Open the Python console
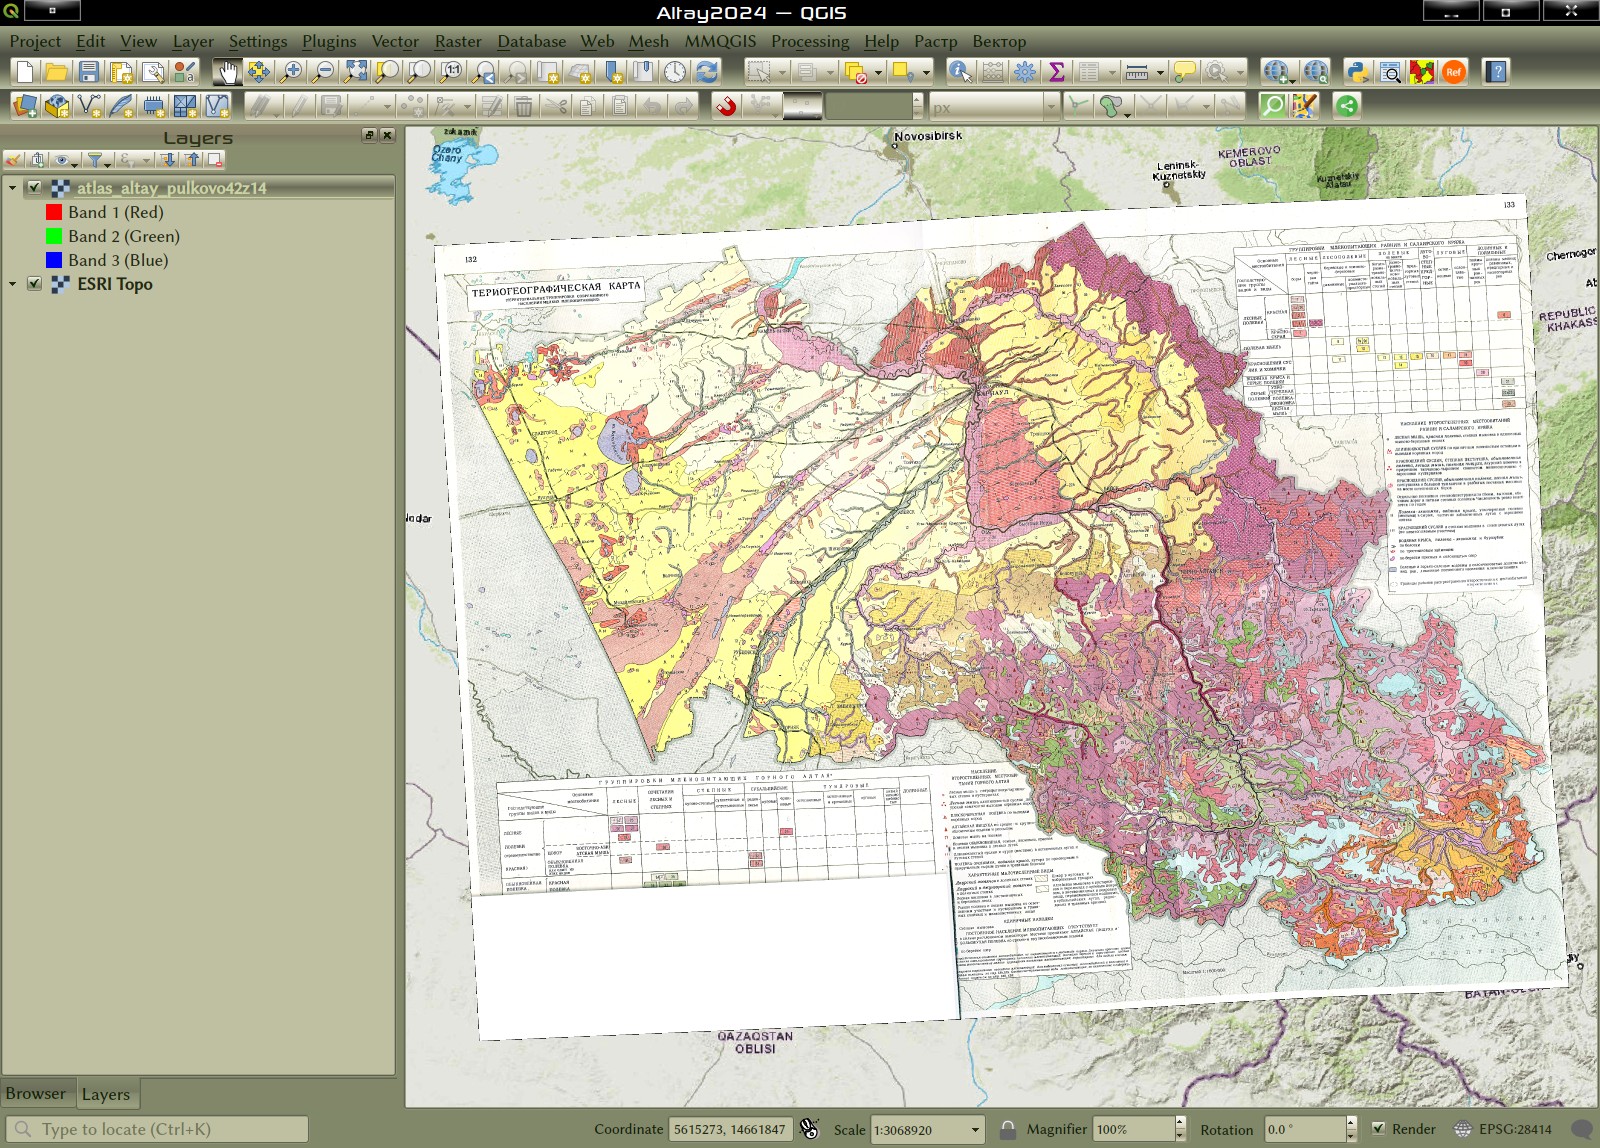 (x=1357, y=72)
